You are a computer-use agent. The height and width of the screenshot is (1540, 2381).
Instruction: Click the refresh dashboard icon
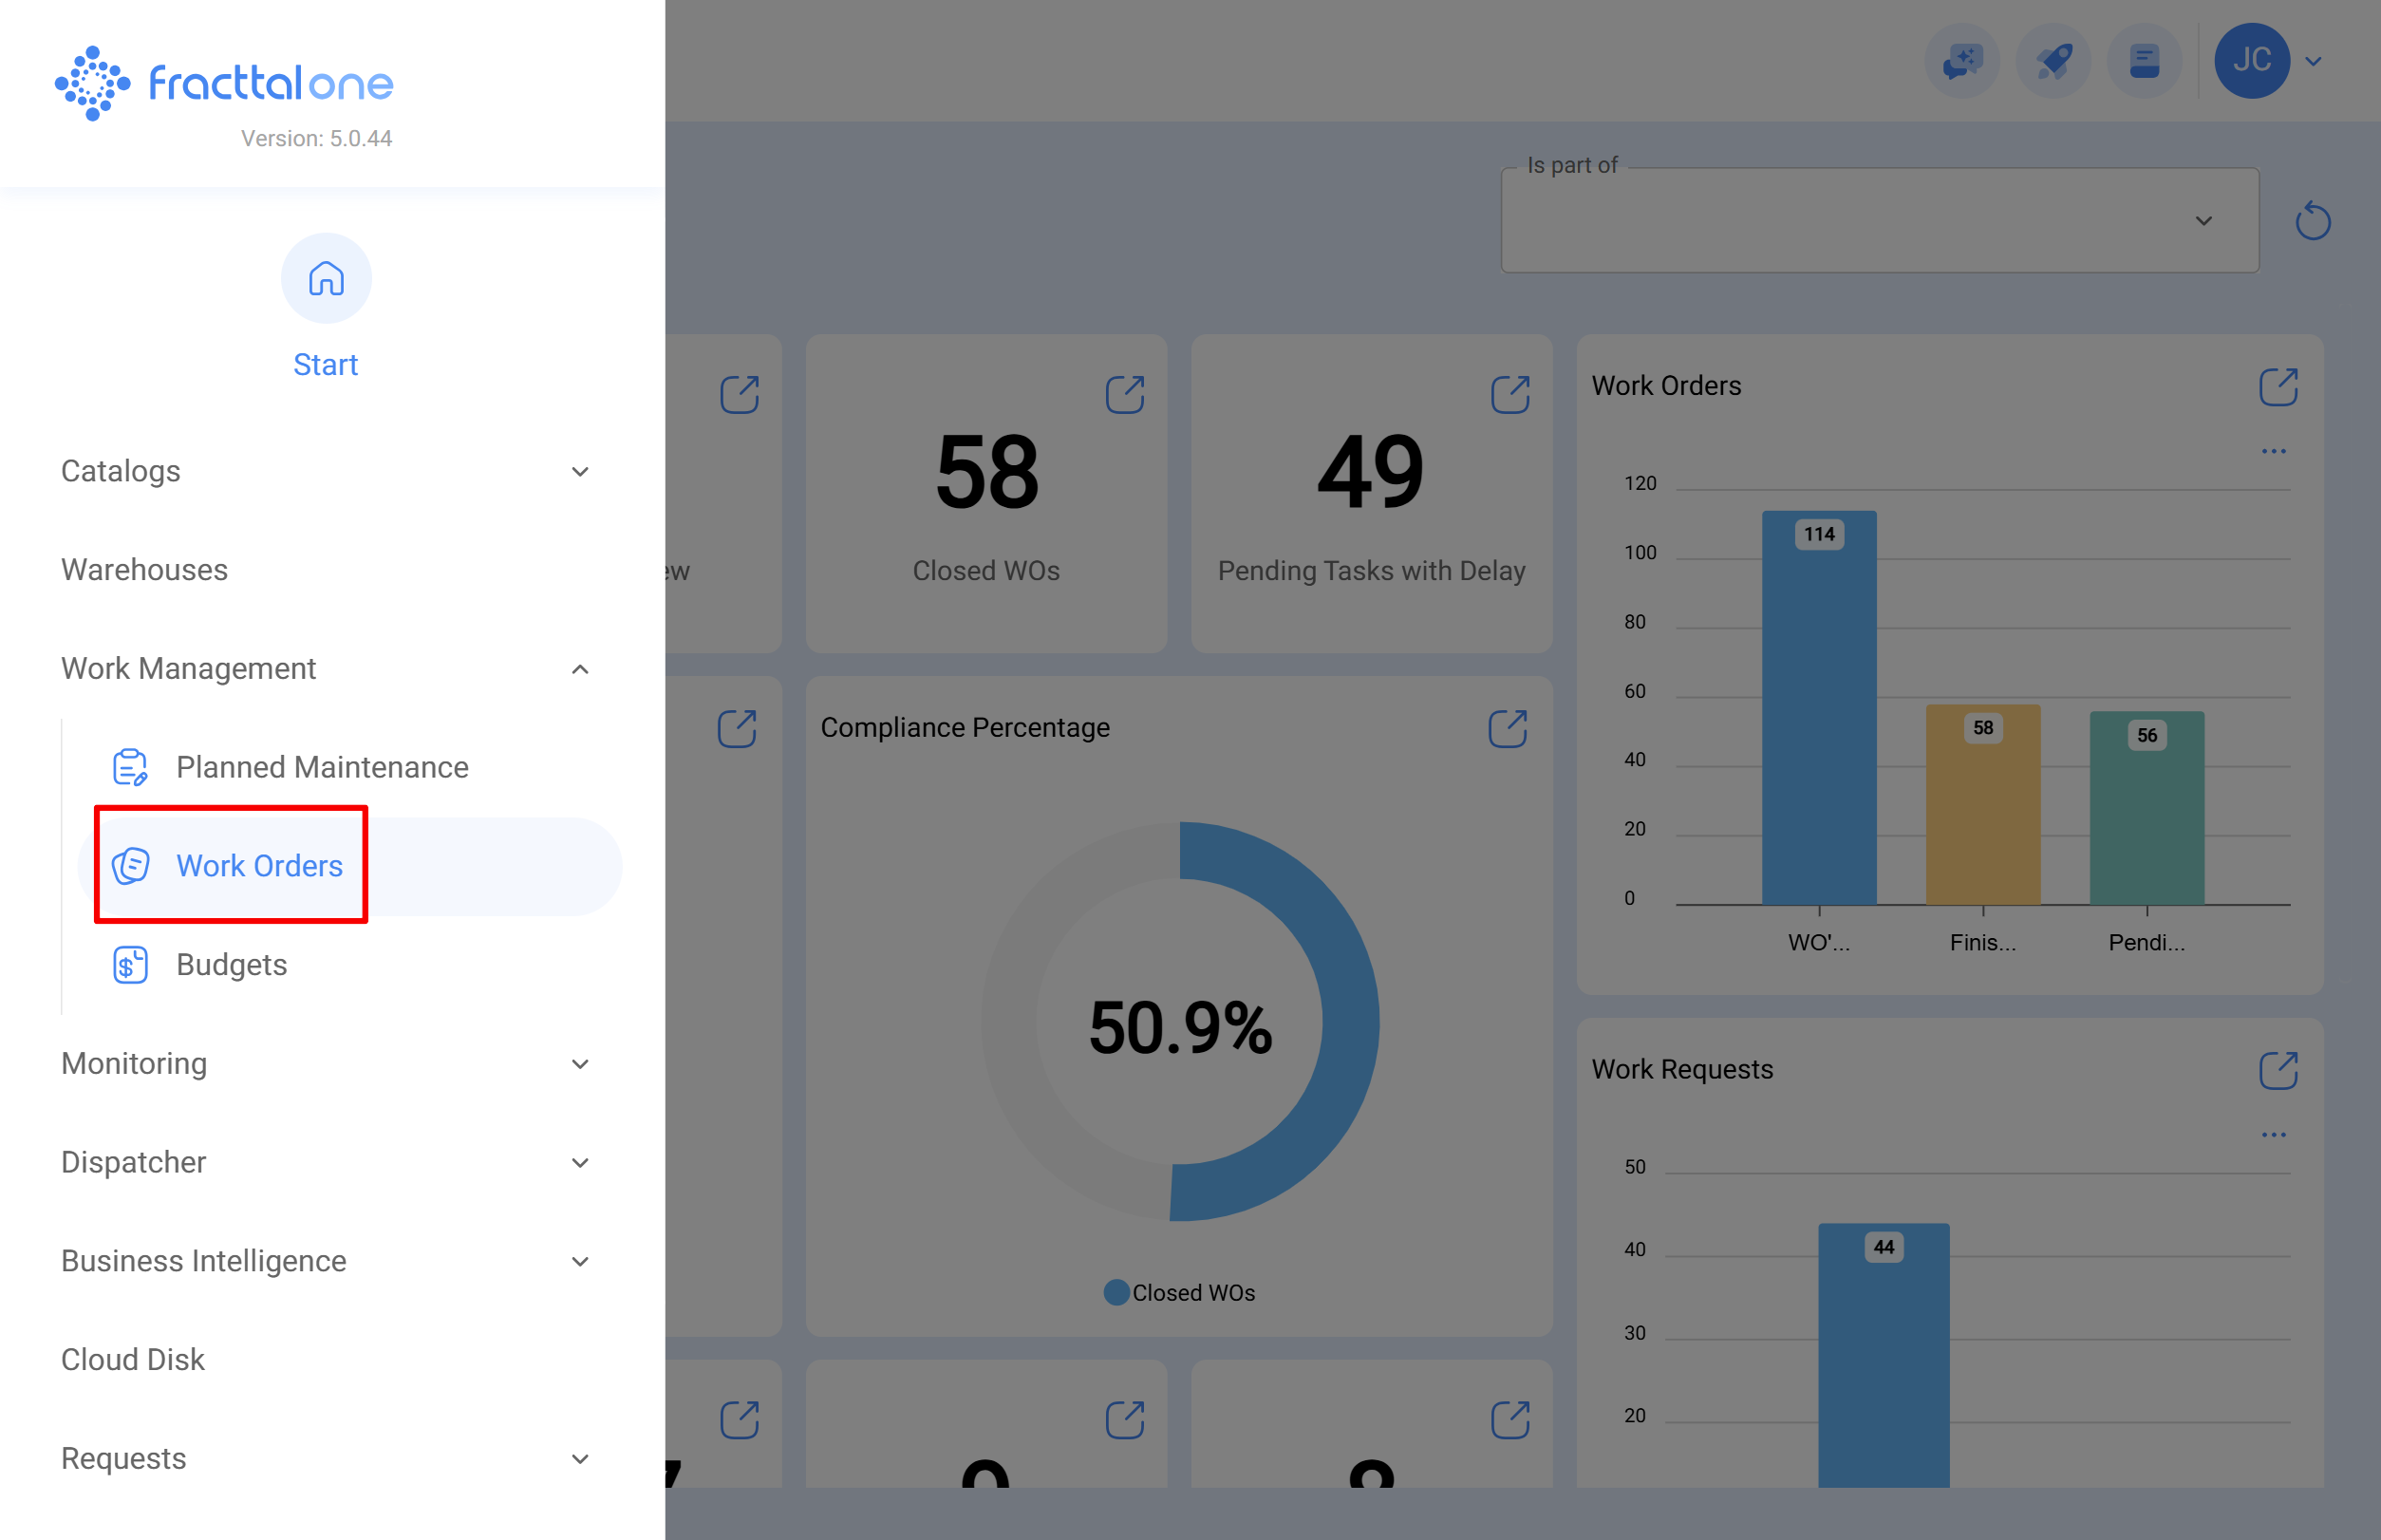click(2313, 221)
